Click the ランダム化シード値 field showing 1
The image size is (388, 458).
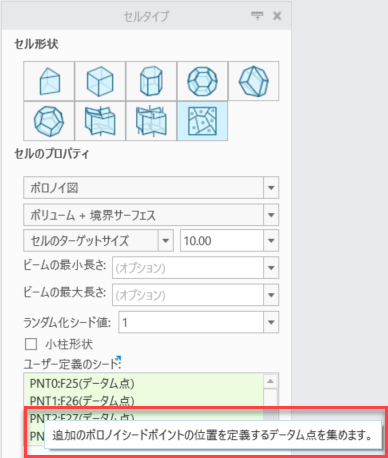[x=191, y=322]
